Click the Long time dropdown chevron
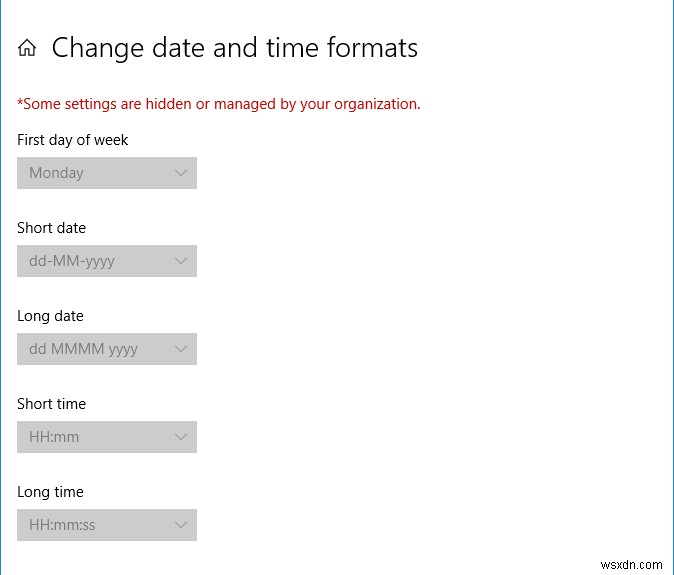Viewport: 674px width, 575px height. [x=181, y=525]
